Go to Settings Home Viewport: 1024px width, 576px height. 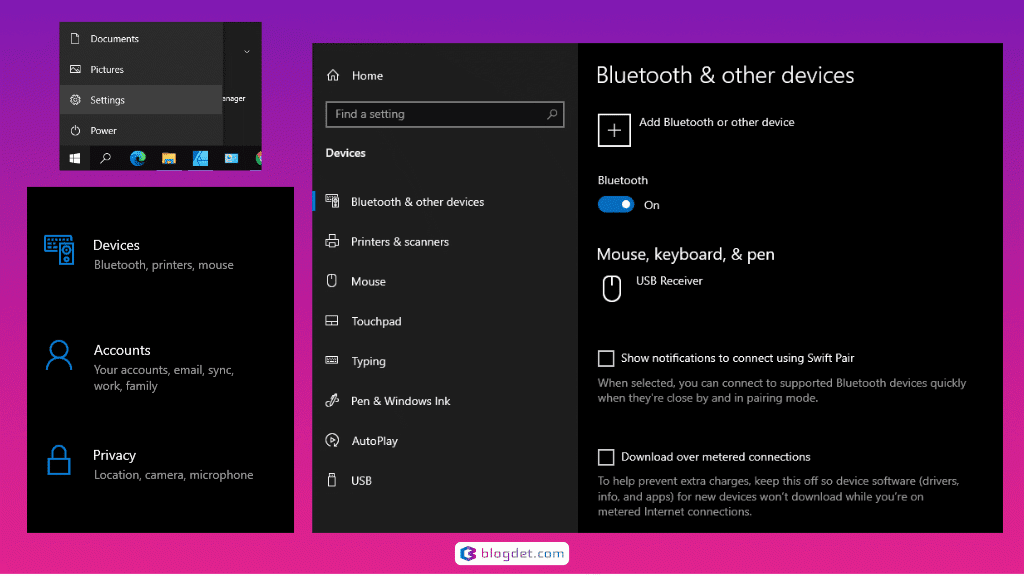pos(355,76)
